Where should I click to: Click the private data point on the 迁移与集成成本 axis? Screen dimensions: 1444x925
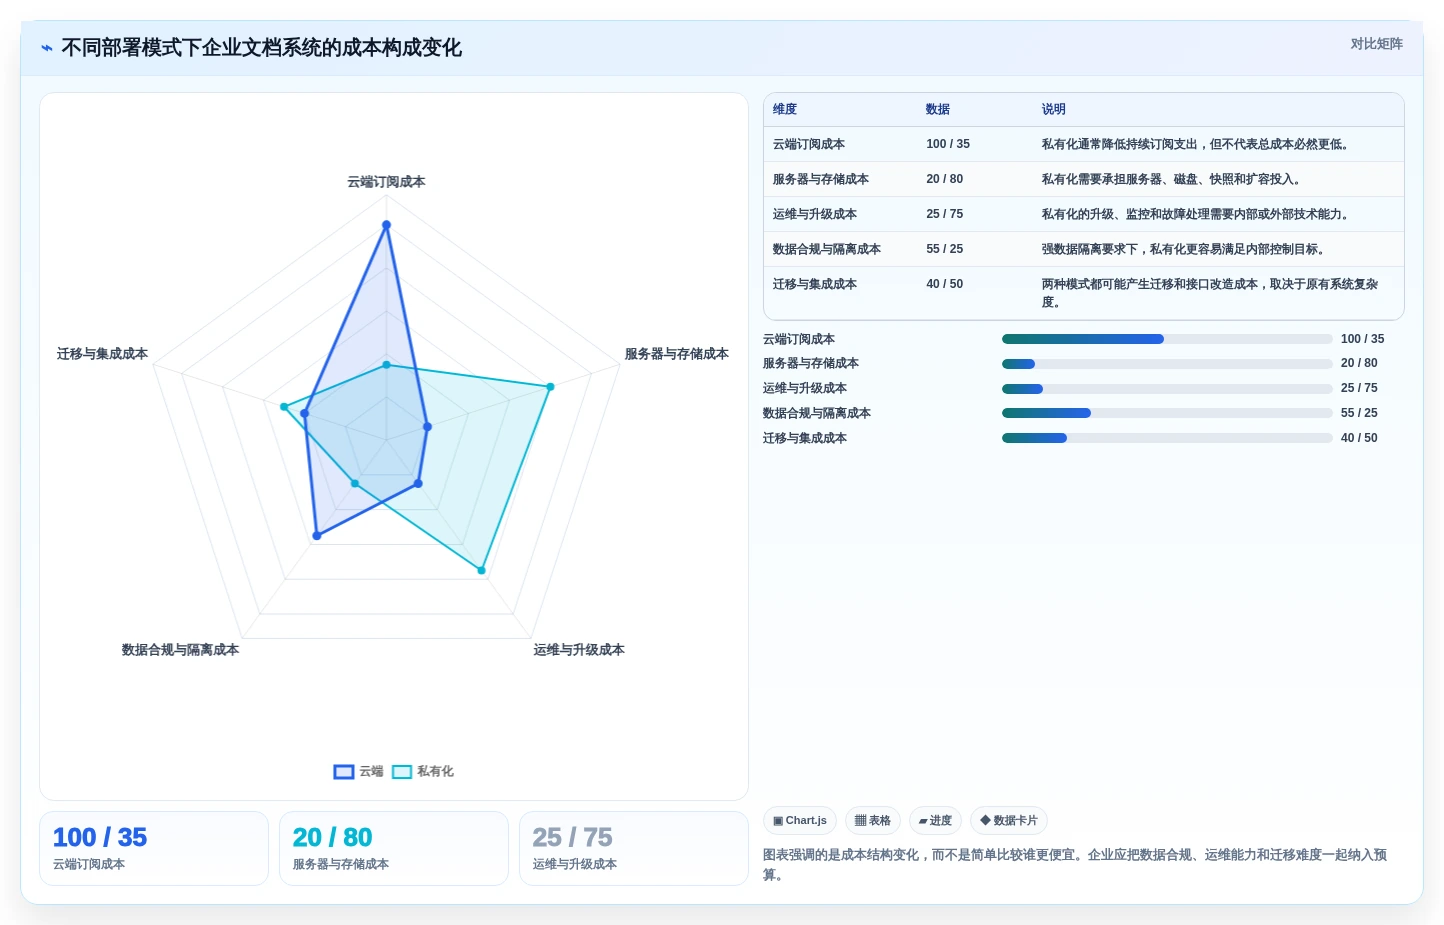coord(284,407)
